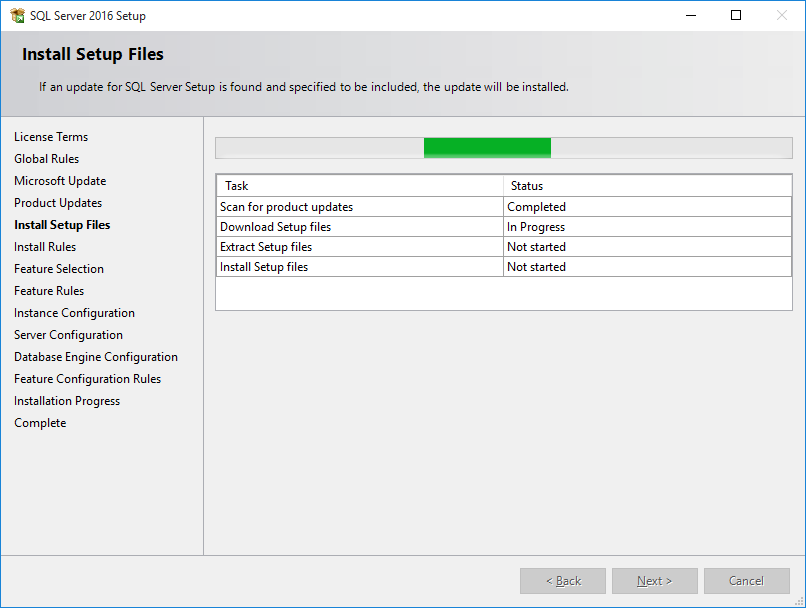Select License Terms in the sidebar

[x=51, y=136]
